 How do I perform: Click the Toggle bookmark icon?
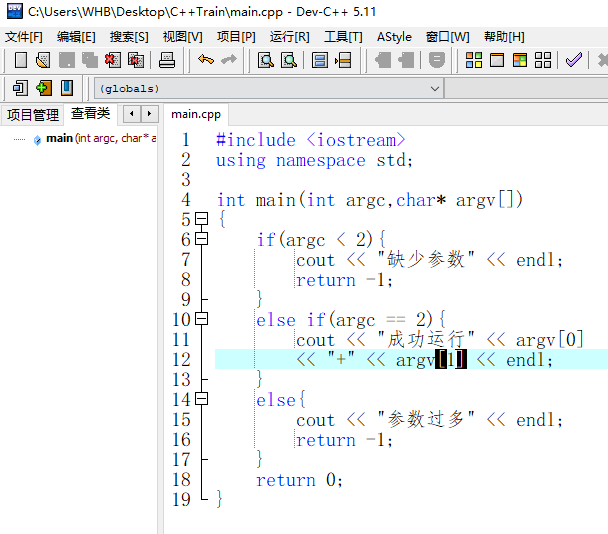pos(437,60)
